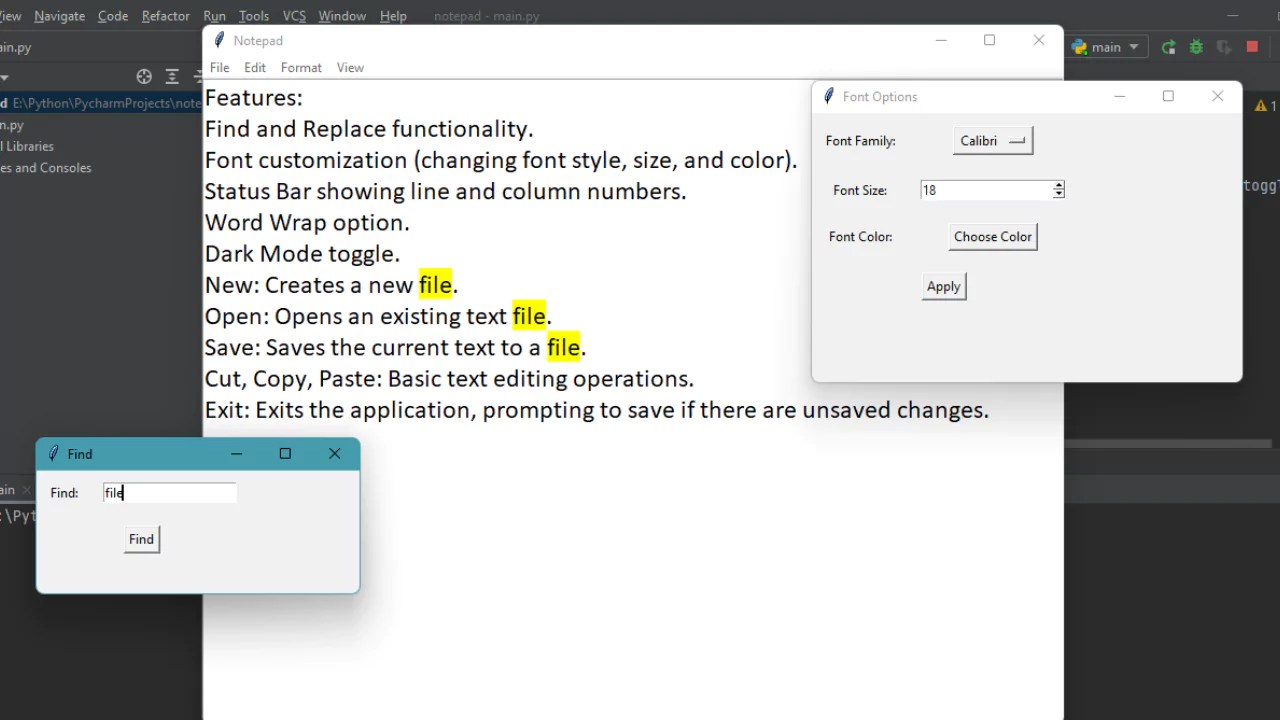Open the font color picker via Choose Color
This screenshot has width=1280, height=720.
click(x=992, y=236)
